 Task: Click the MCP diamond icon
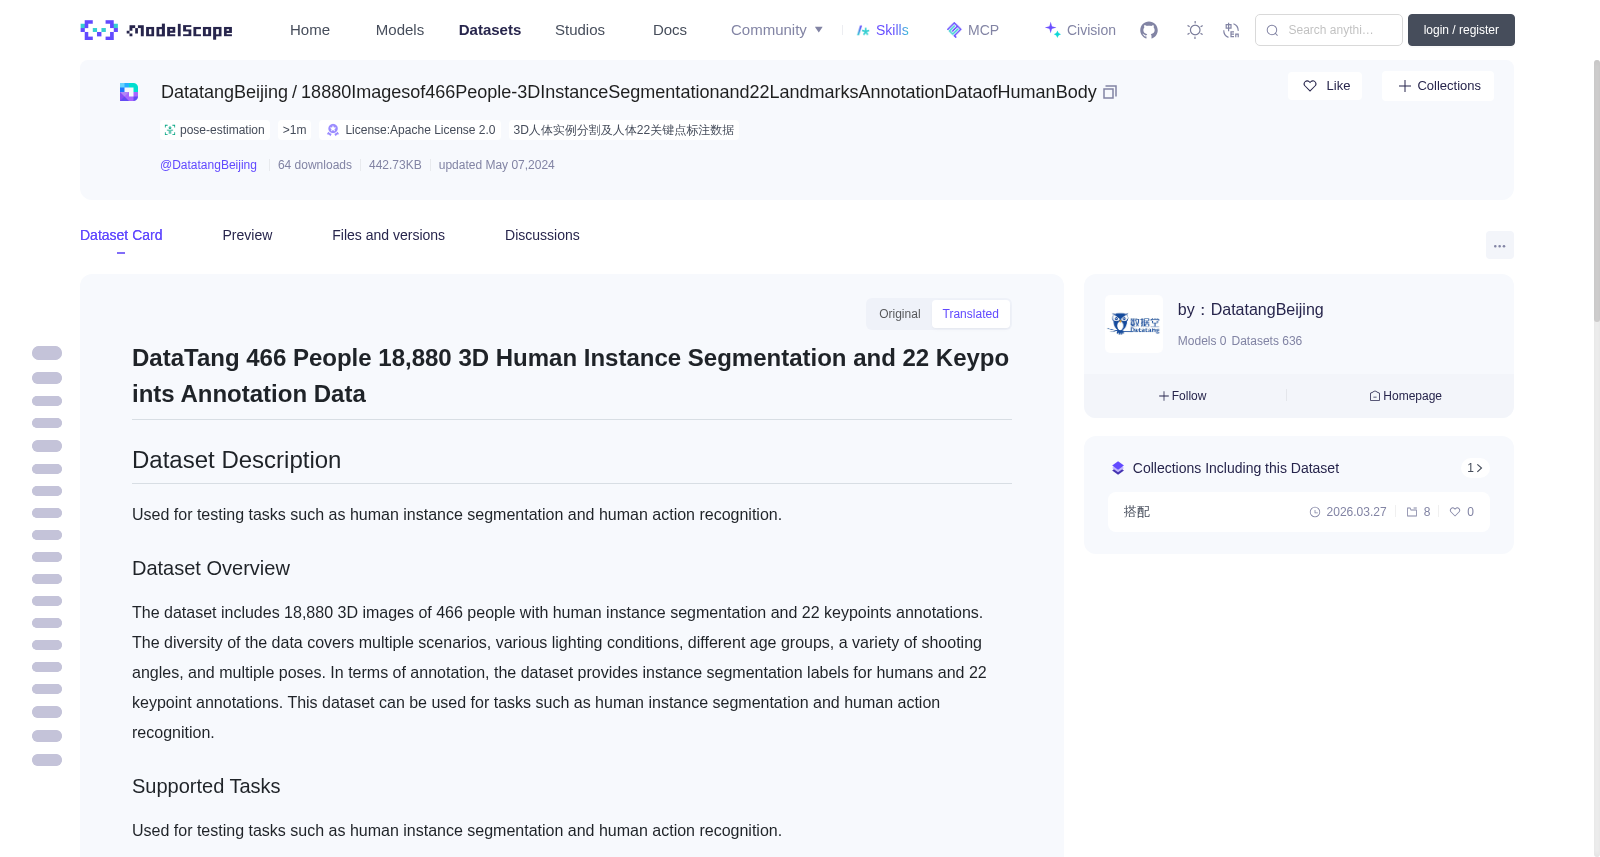click(x=954, y=30)
